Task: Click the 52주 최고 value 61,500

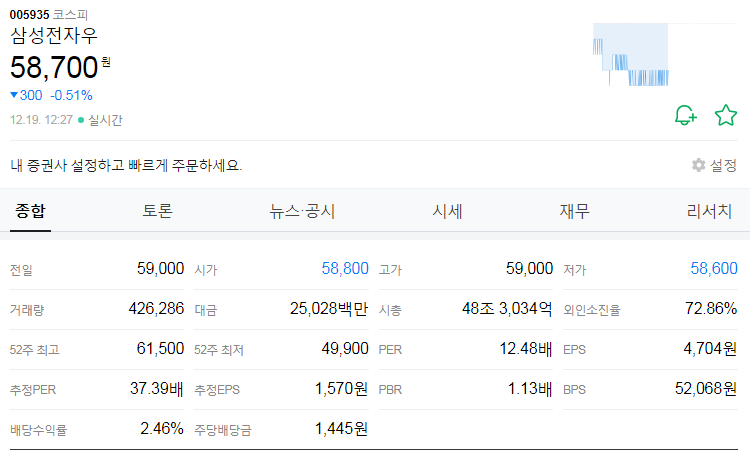Action: coord(160,348)
